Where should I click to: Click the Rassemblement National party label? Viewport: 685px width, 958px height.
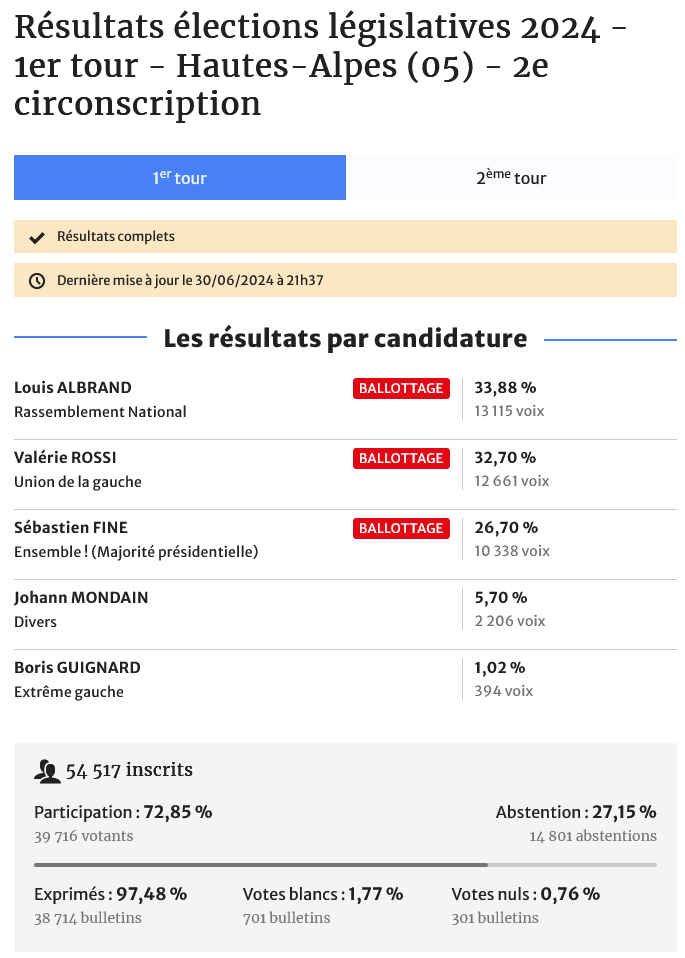[x=100, y=412]
